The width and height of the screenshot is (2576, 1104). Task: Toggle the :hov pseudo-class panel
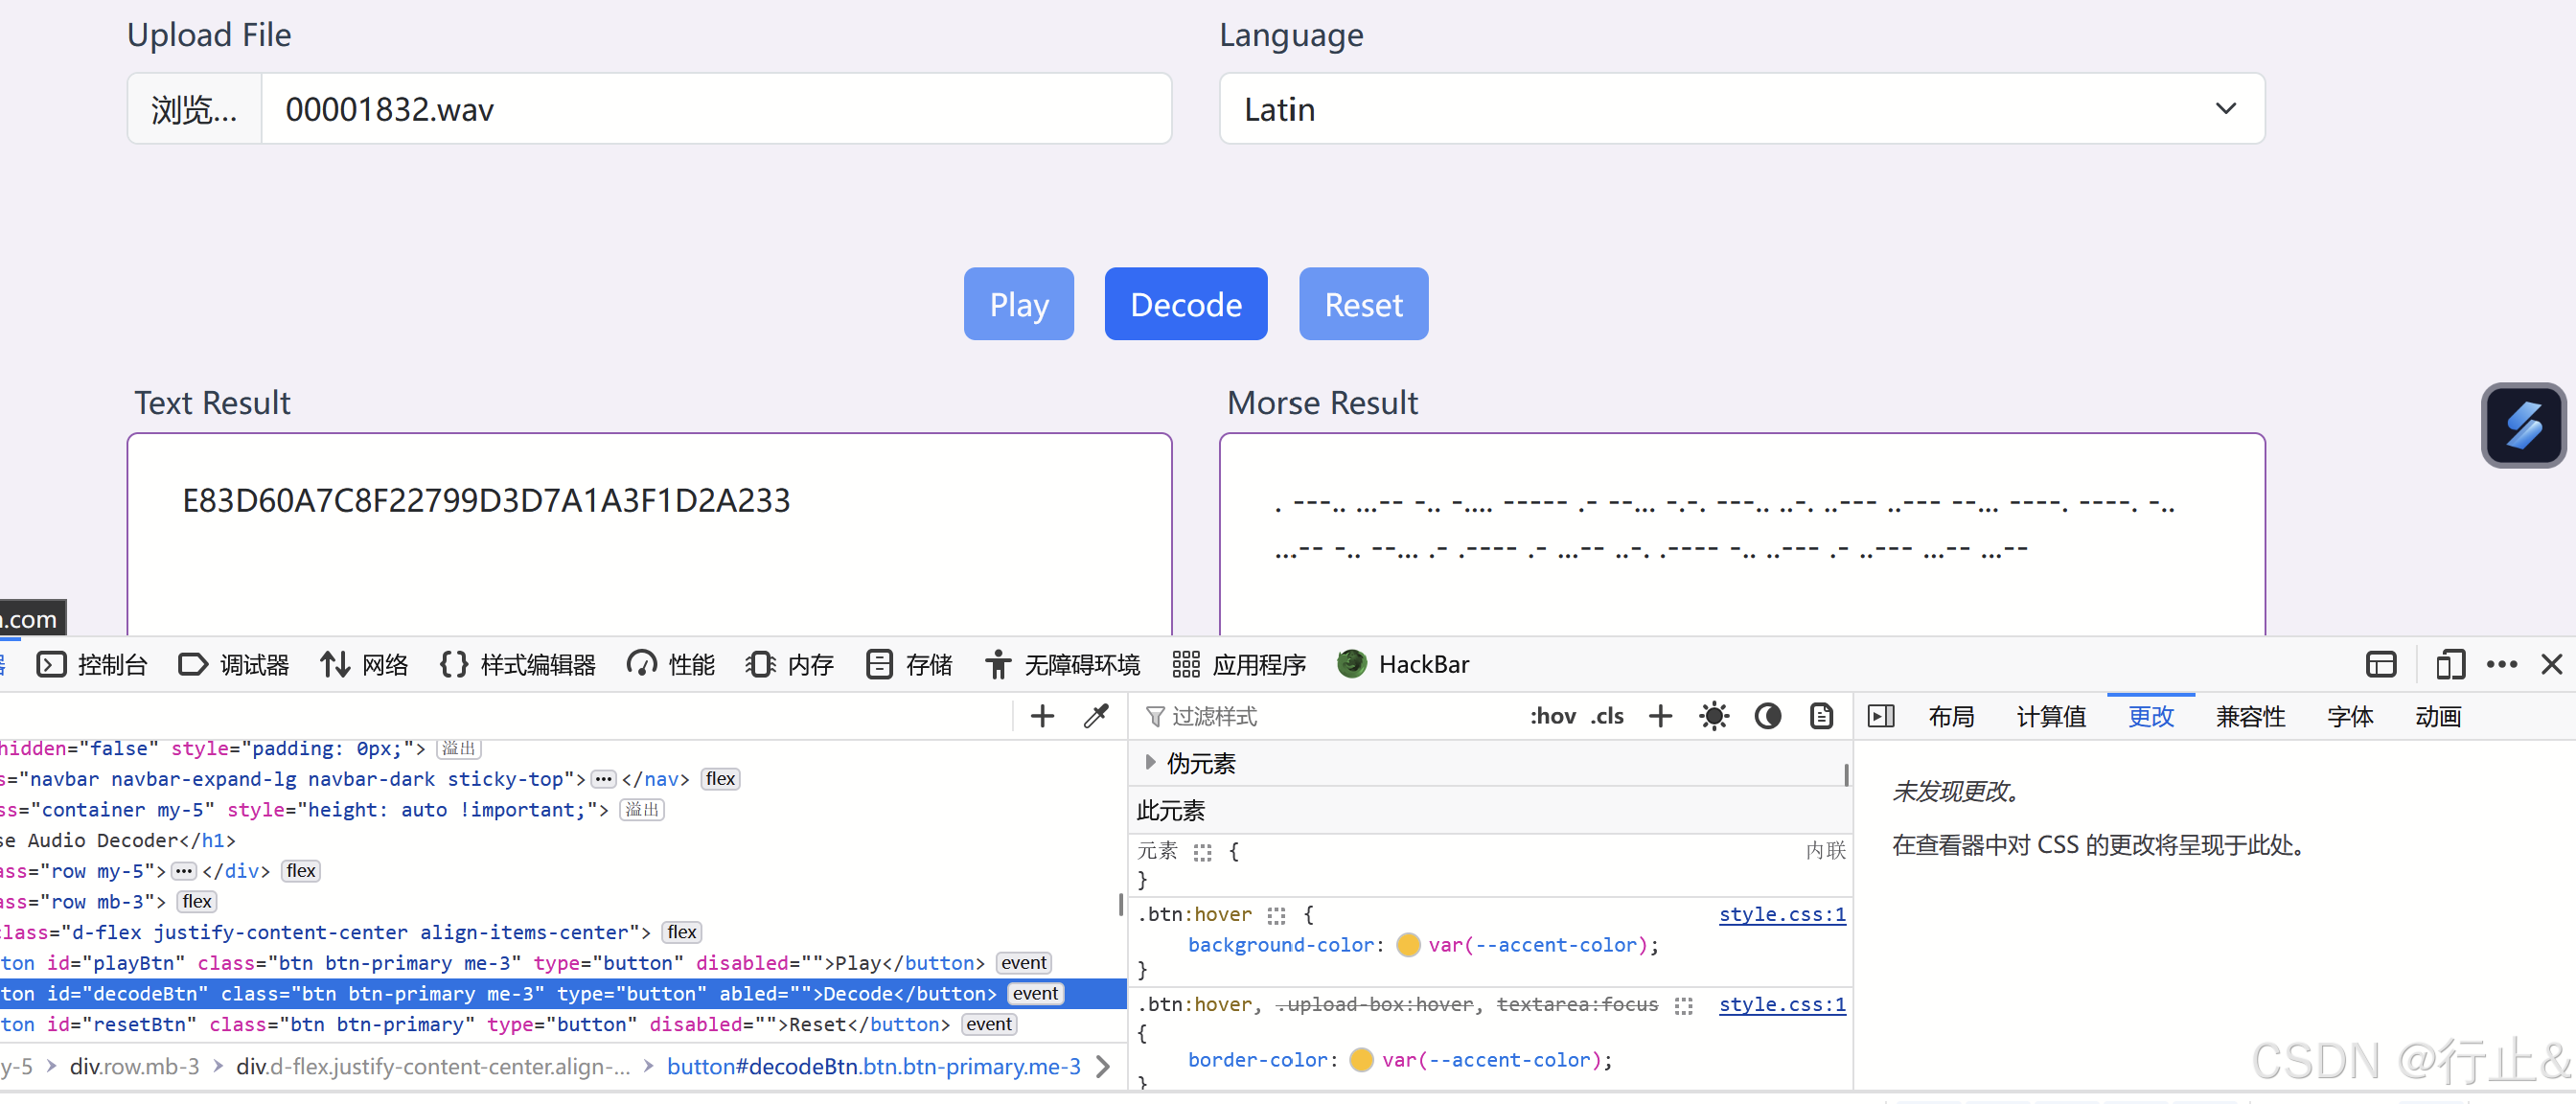coord(1552,716)
